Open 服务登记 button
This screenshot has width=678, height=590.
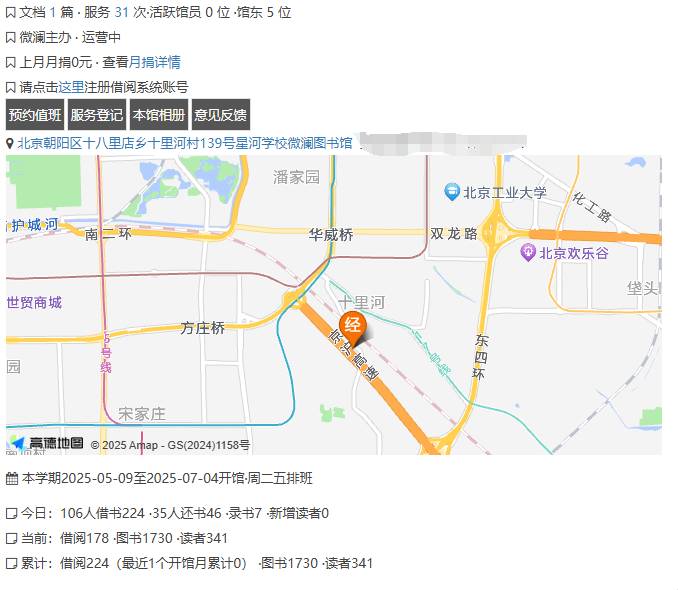pyautogui.click(x=97, y=115)
